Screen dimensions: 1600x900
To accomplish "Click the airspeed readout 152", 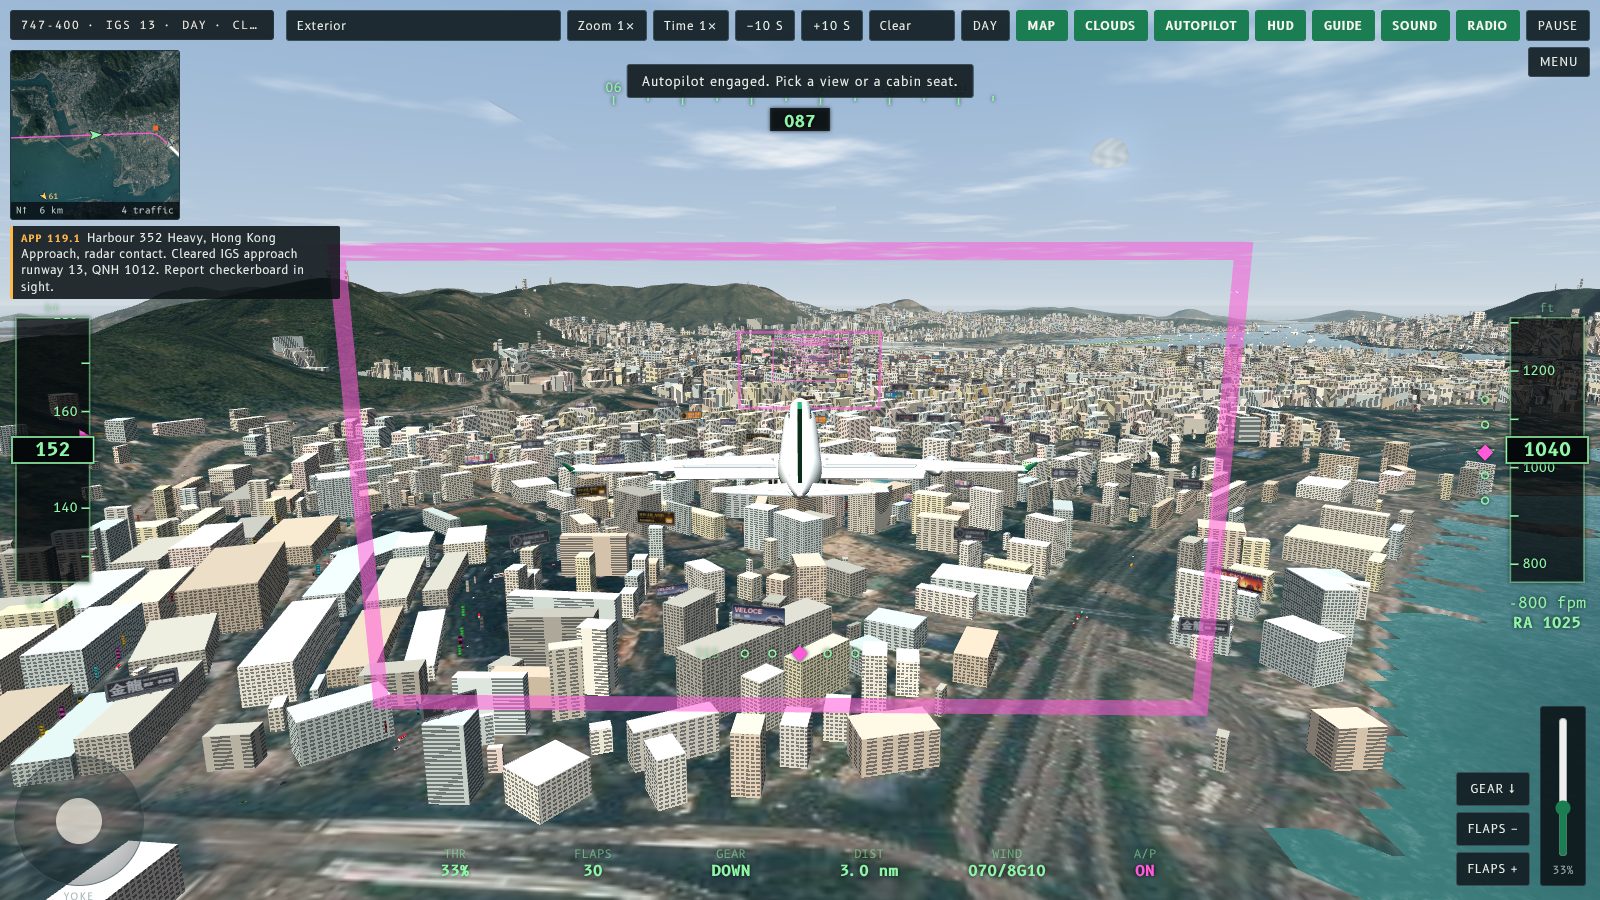I will coord(52,450).
